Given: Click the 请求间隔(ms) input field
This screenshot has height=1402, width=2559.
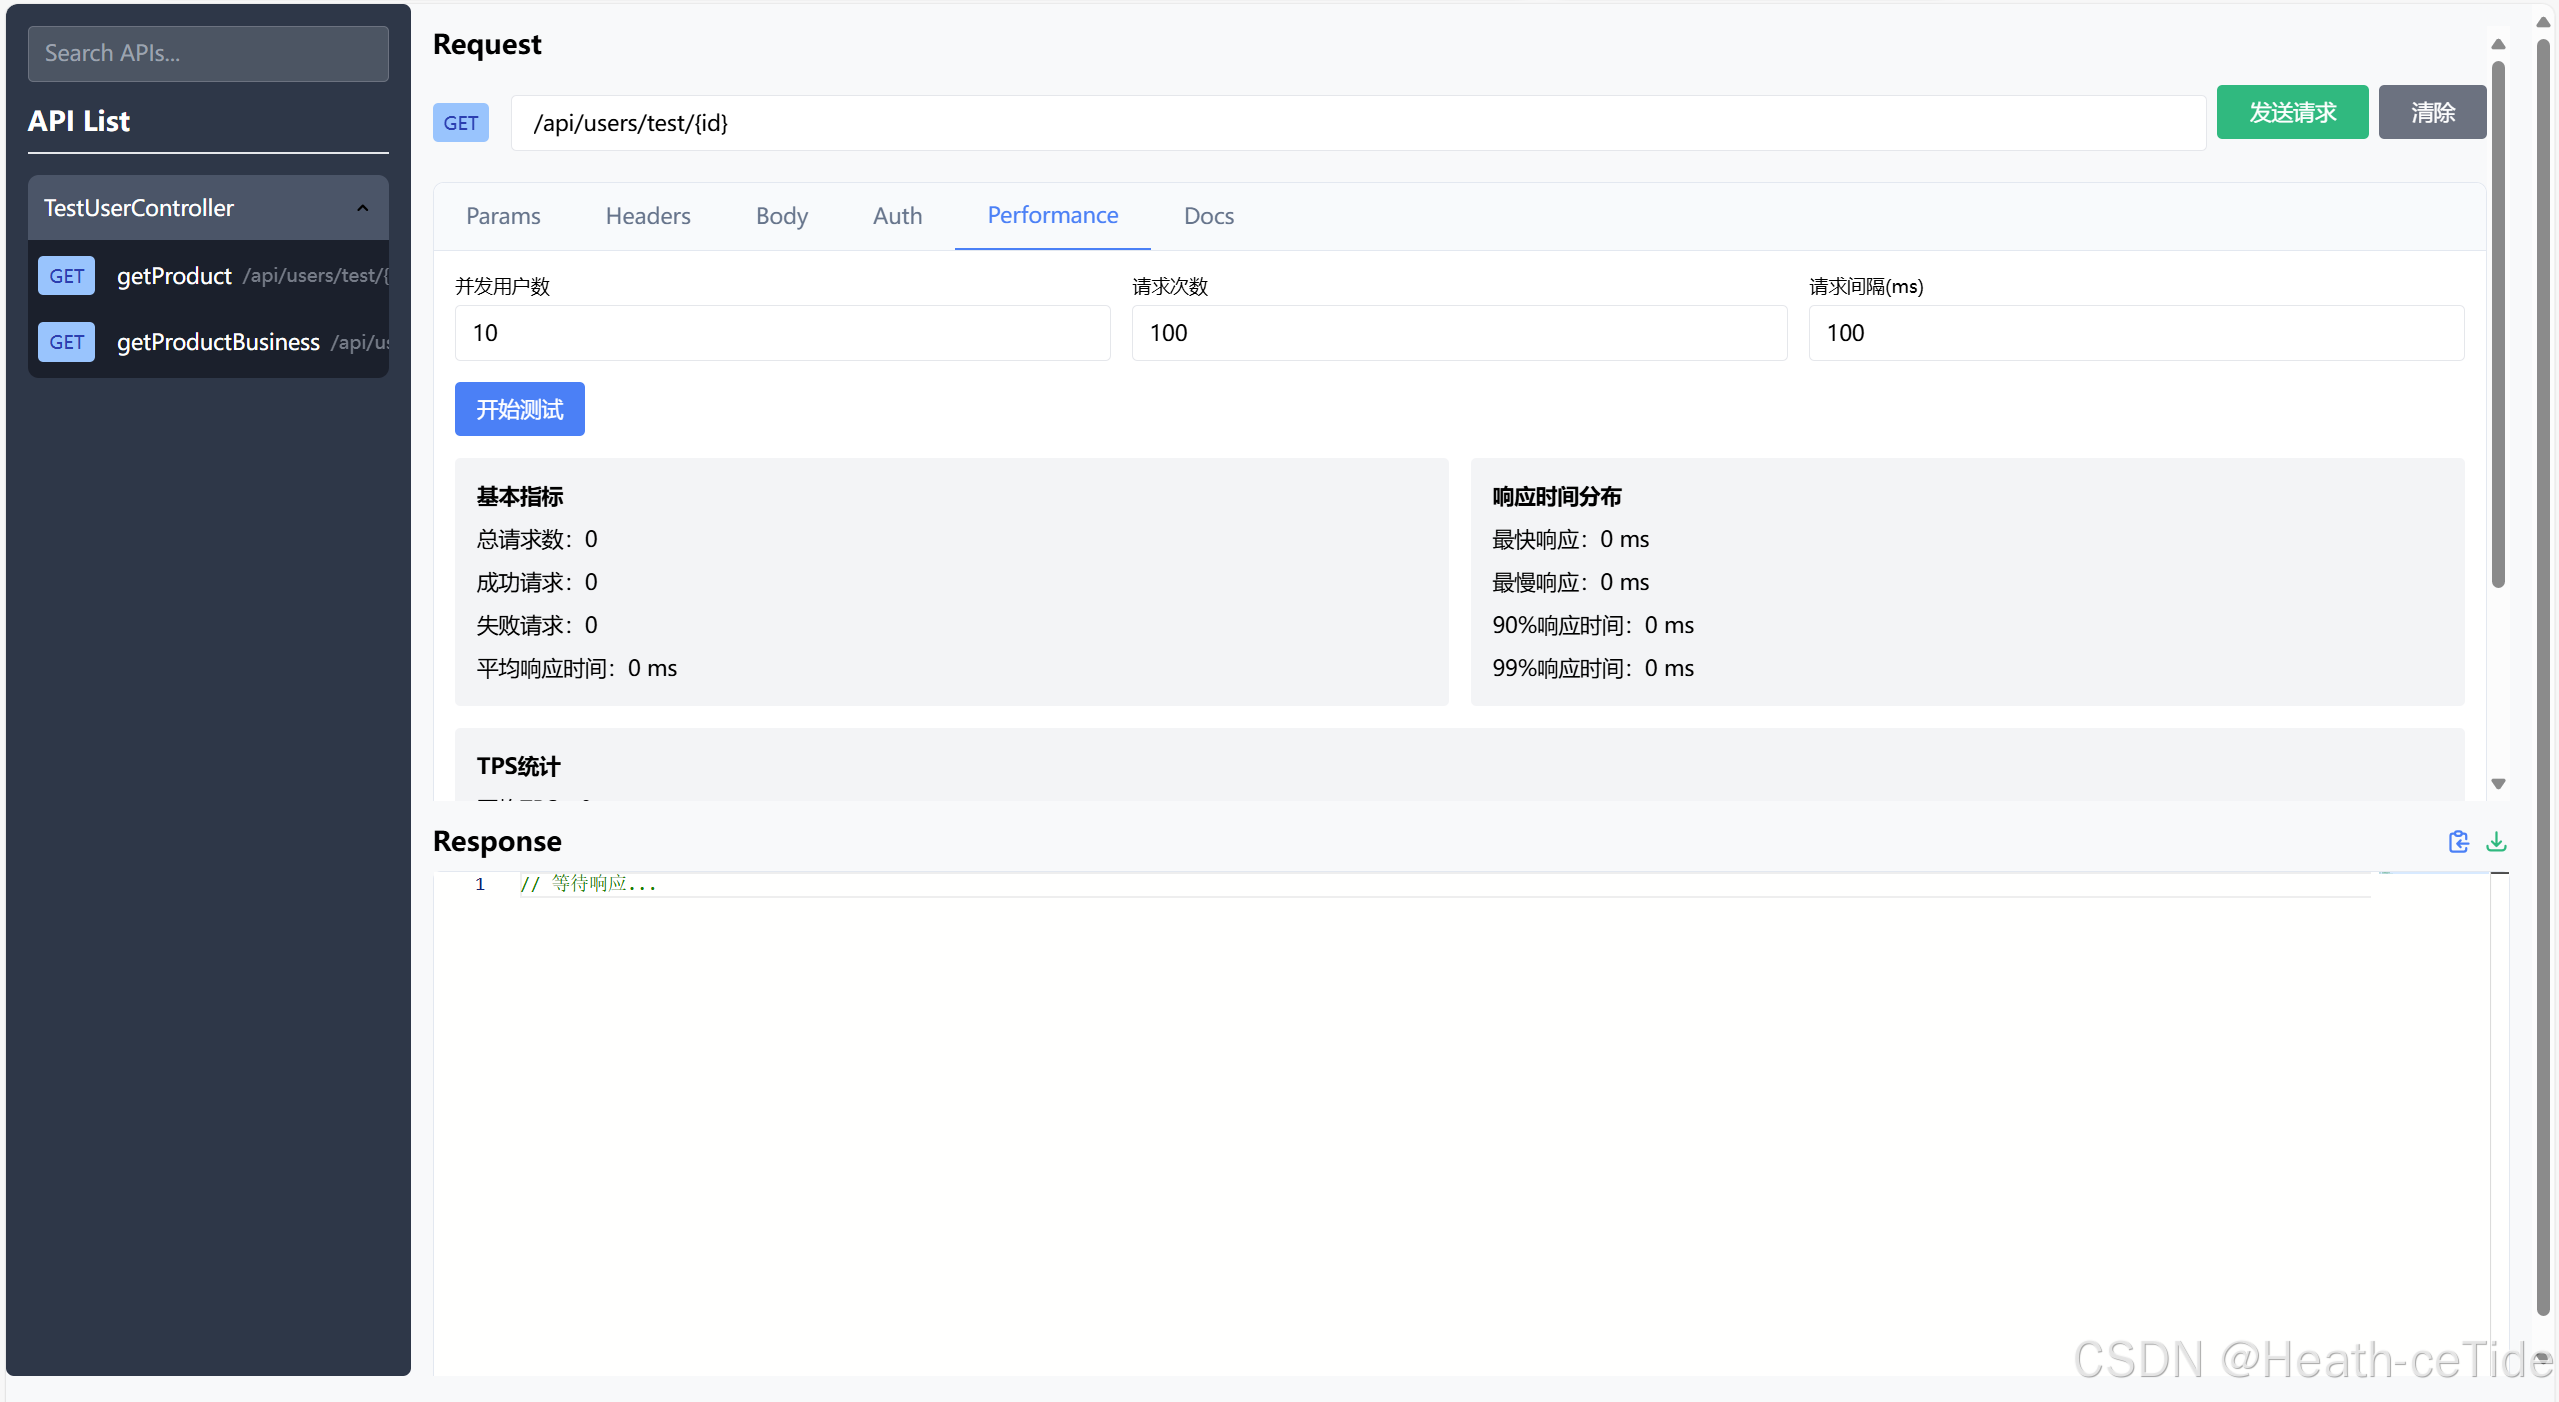Looking at the screenshot, I should point(2136,333).
